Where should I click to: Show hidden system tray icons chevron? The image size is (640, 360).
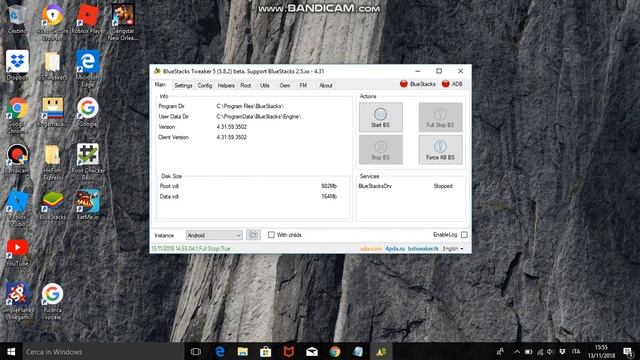(517, 351)
